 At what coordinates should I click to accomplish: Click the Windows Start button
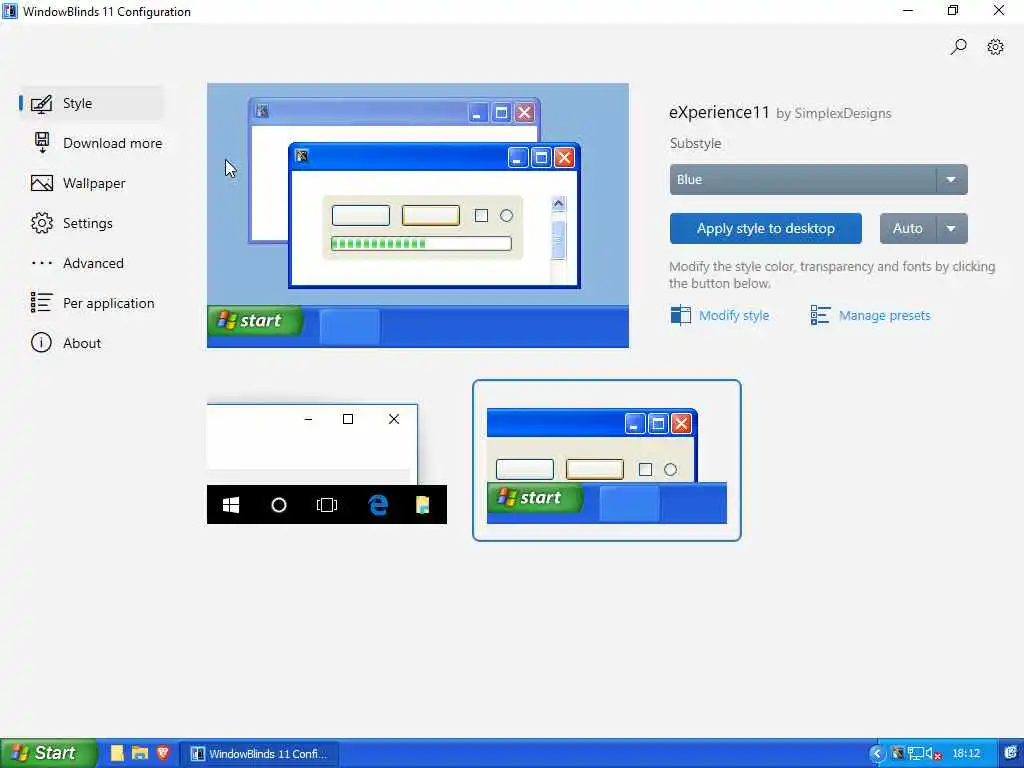(x=48, y=753)
